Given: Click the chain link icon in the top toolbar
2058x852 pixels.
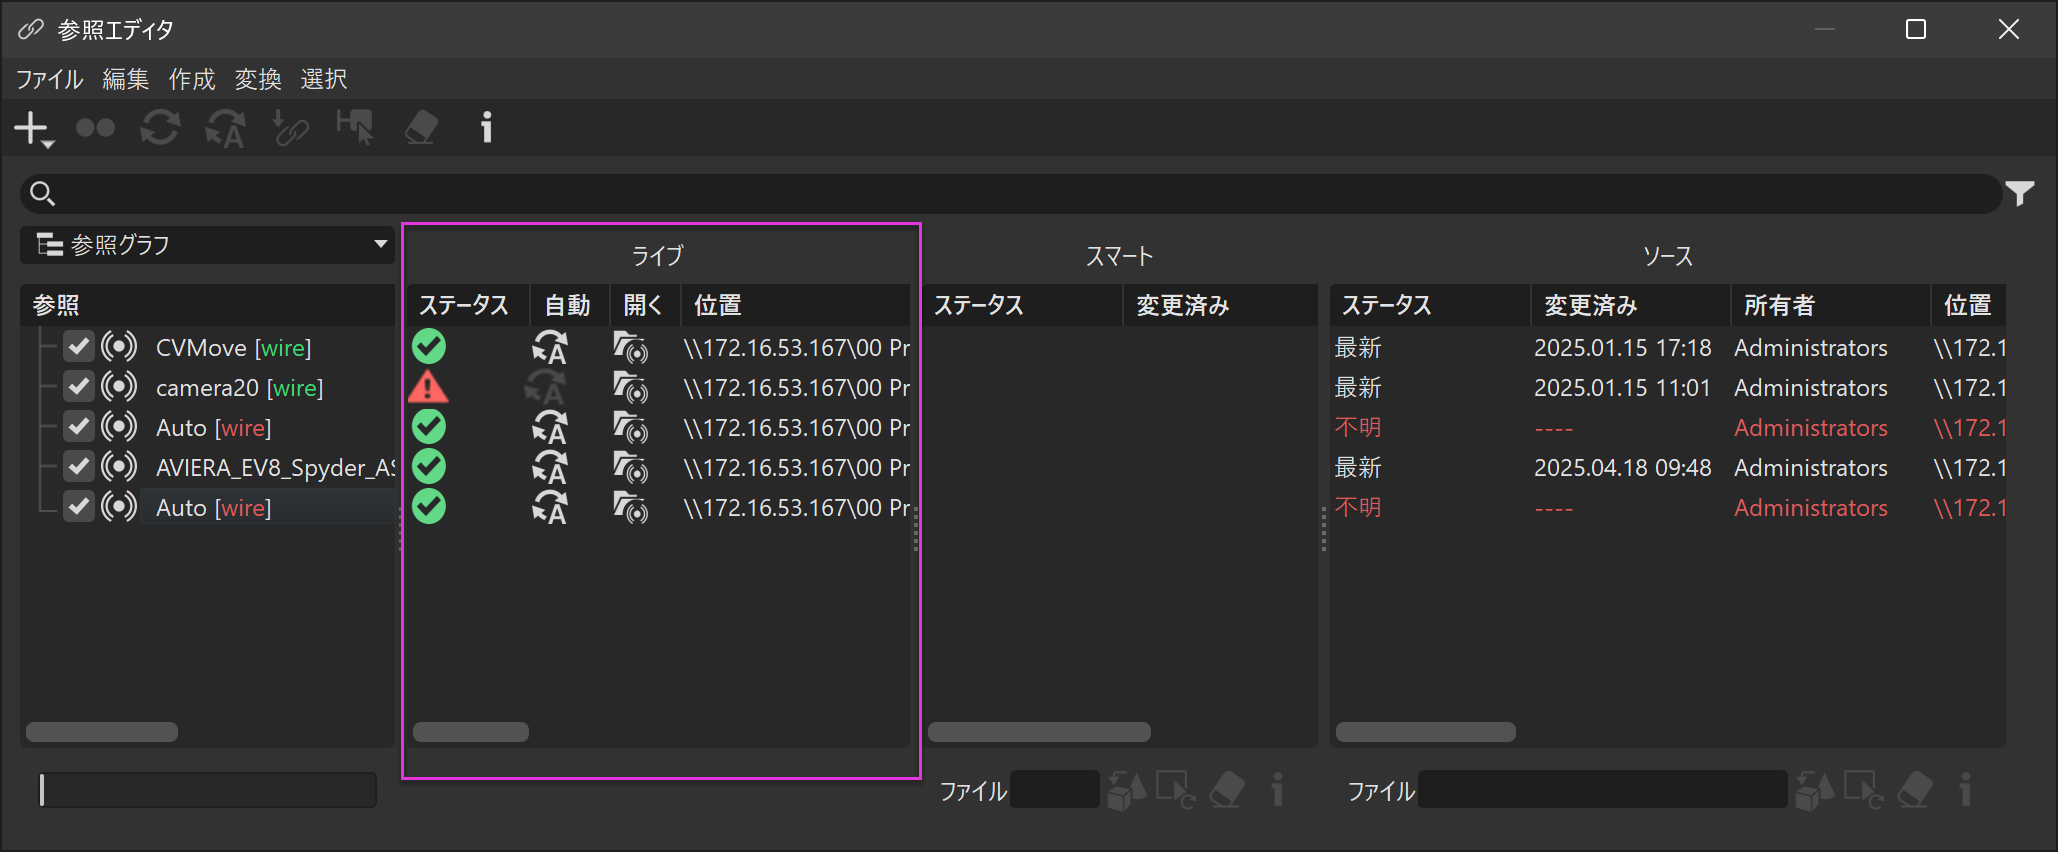Looking at the screenshot, I should click(290, 128).
